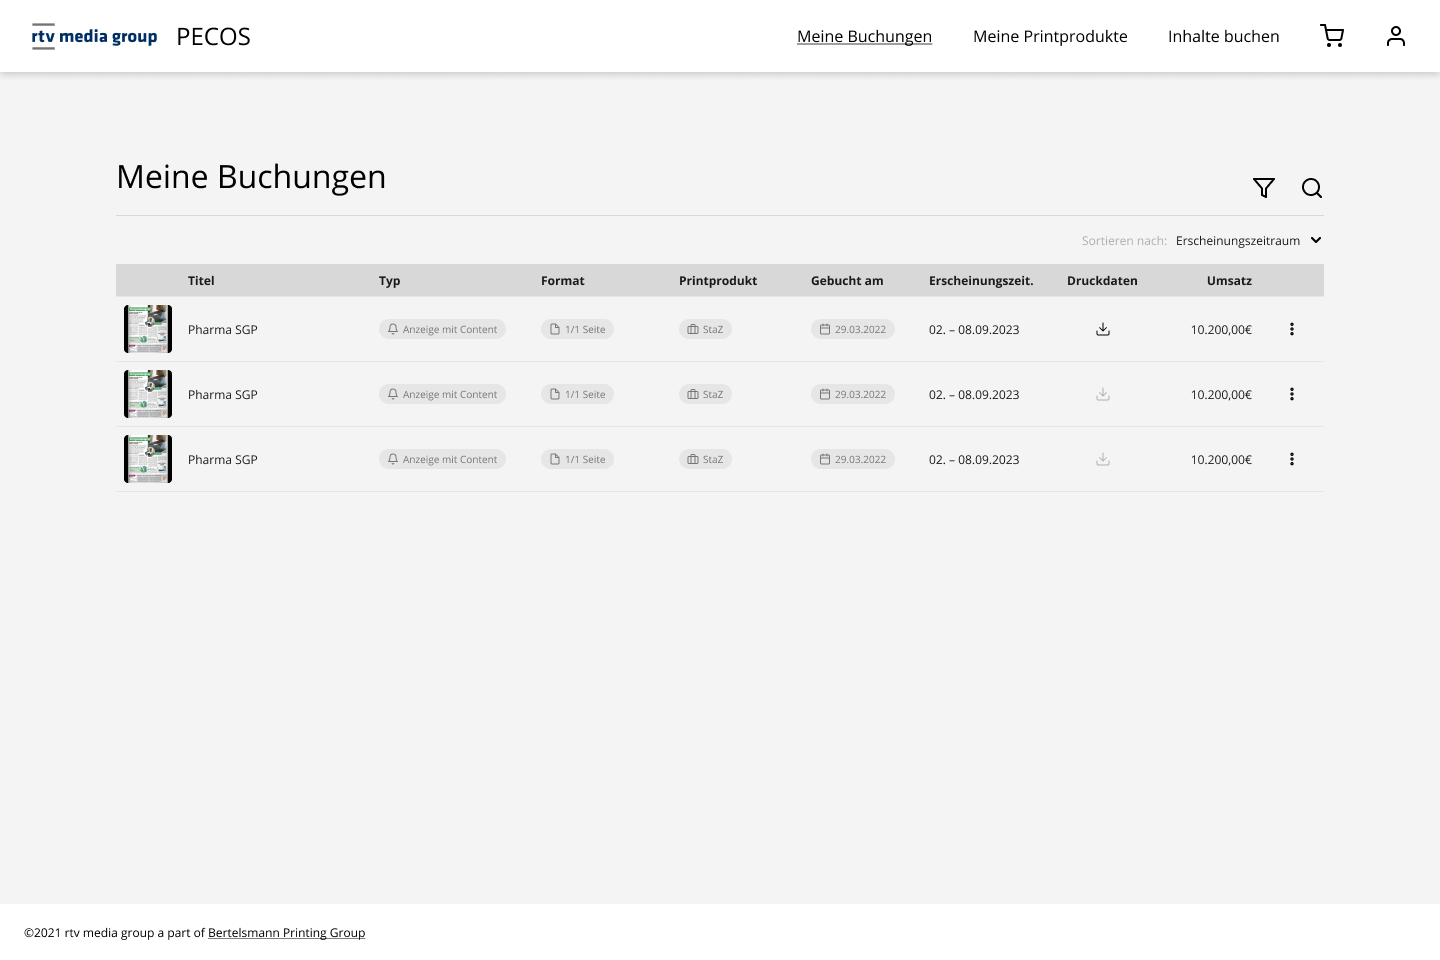Follow the Bertelsmann Printing Group link

coord(286,933)
